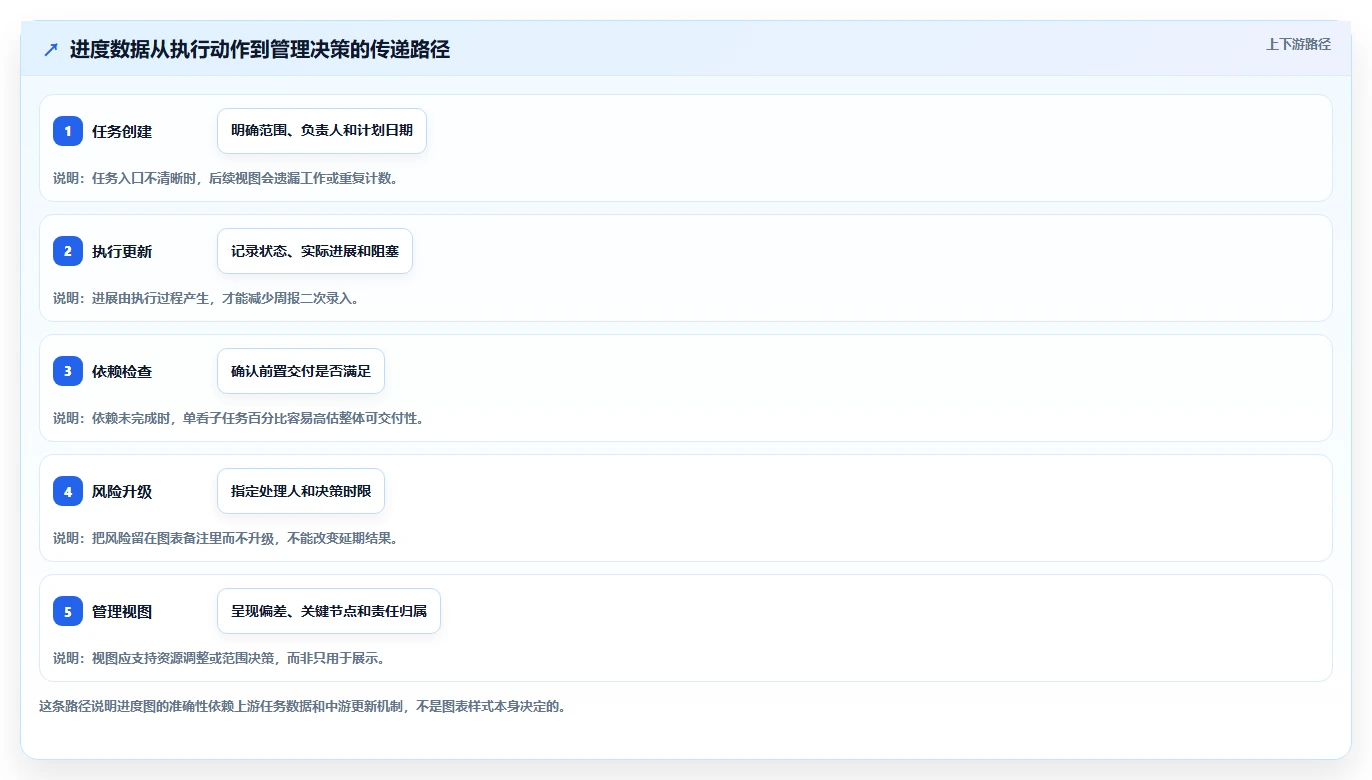The image size is (1372, 780).
Task: Select the 风险升级 step label
Action: [x=122, y=491]
